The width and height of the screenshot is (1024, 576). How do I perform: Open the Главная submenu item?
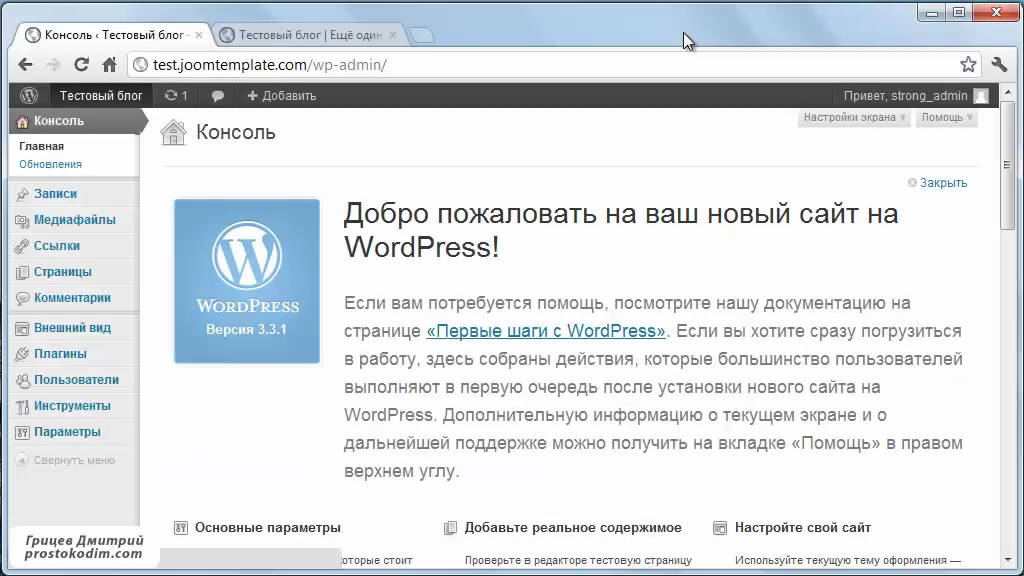(41, 146)
